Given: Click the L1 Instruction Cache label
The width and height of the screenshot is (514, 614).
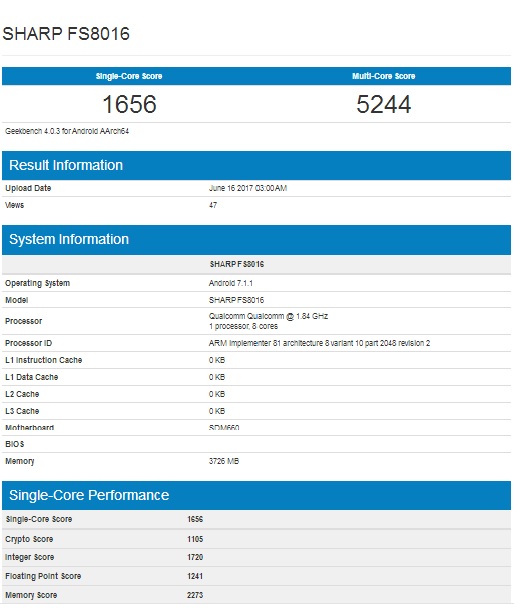Looking at the screenshot, I should click(x=43, y=360).
